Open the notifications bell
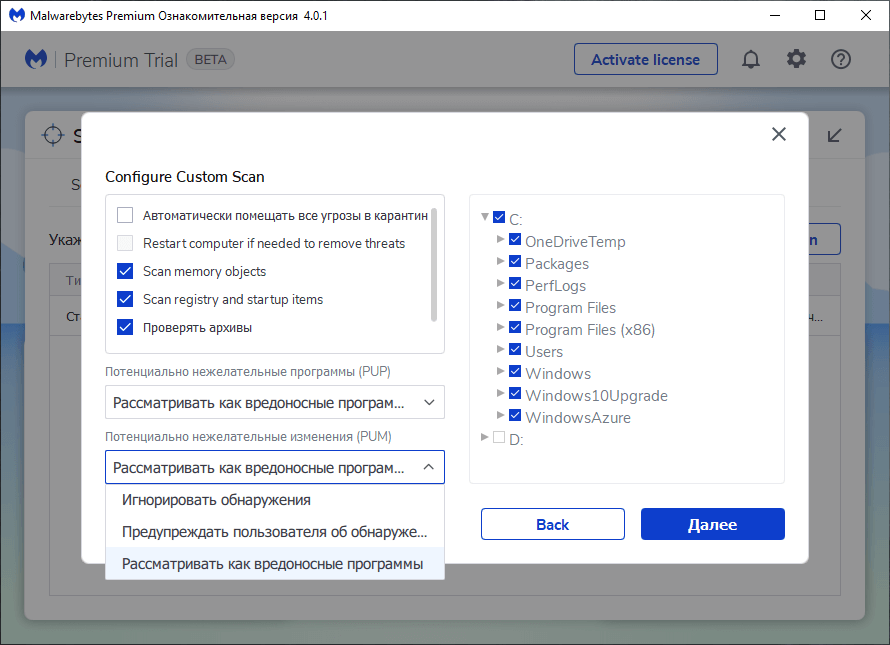Image resolution: width=890 pixels, height=645 pixels. [x=751, y=59]
